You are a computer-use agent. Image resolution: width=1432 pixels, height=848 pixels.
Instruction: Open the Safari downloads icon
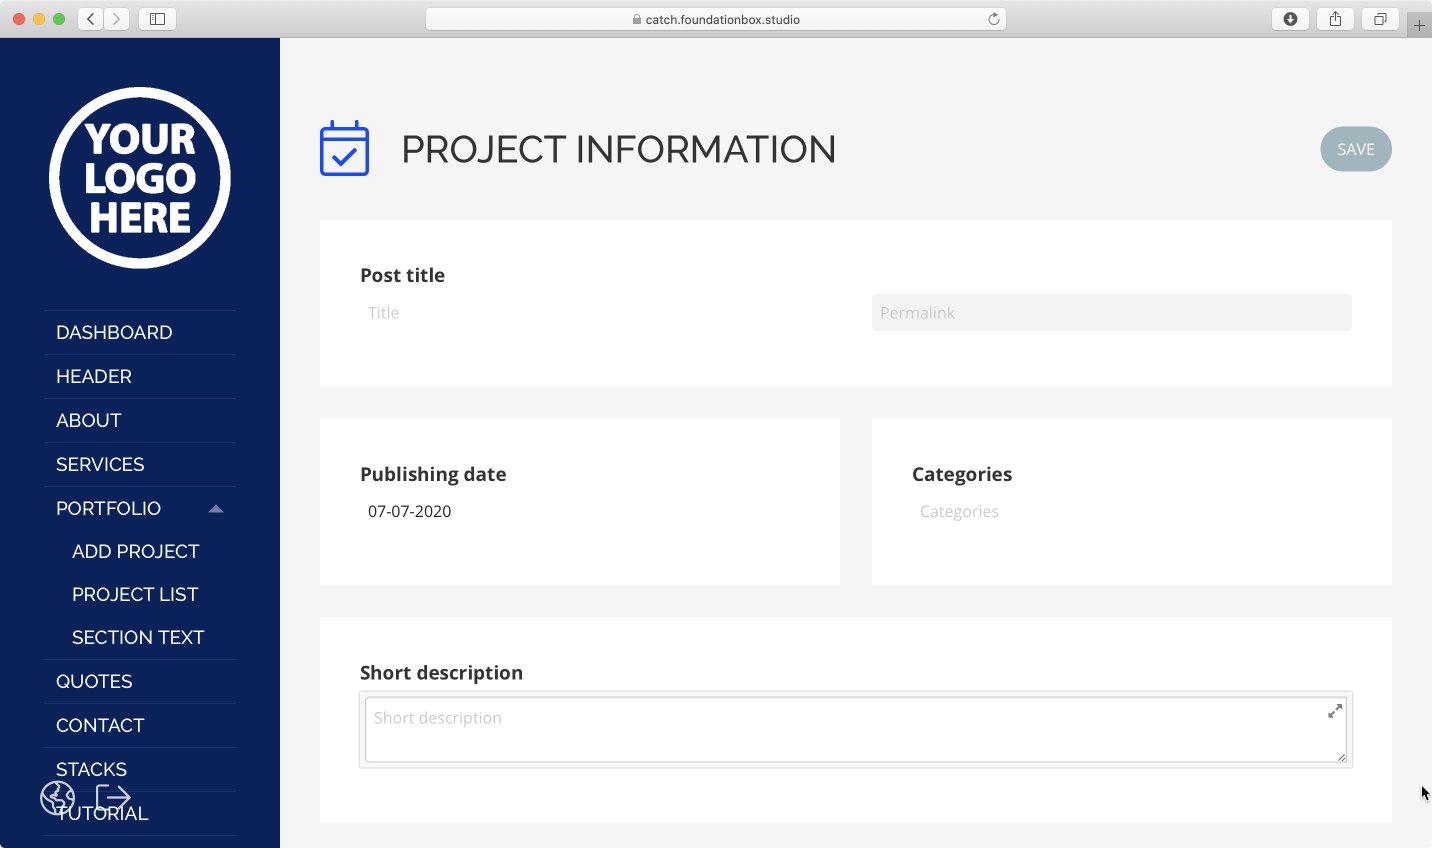click(x=1290, y=19)
